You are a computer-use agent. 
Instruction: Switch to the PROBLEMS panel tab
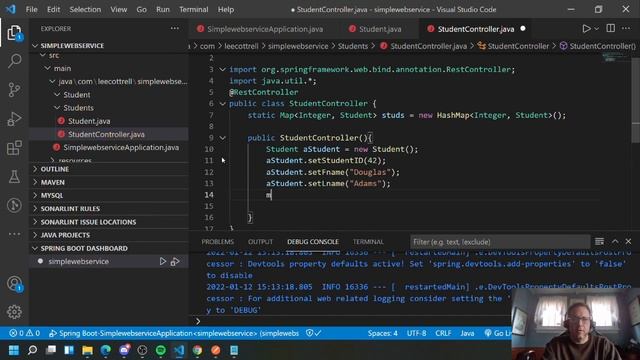[218, 242]
